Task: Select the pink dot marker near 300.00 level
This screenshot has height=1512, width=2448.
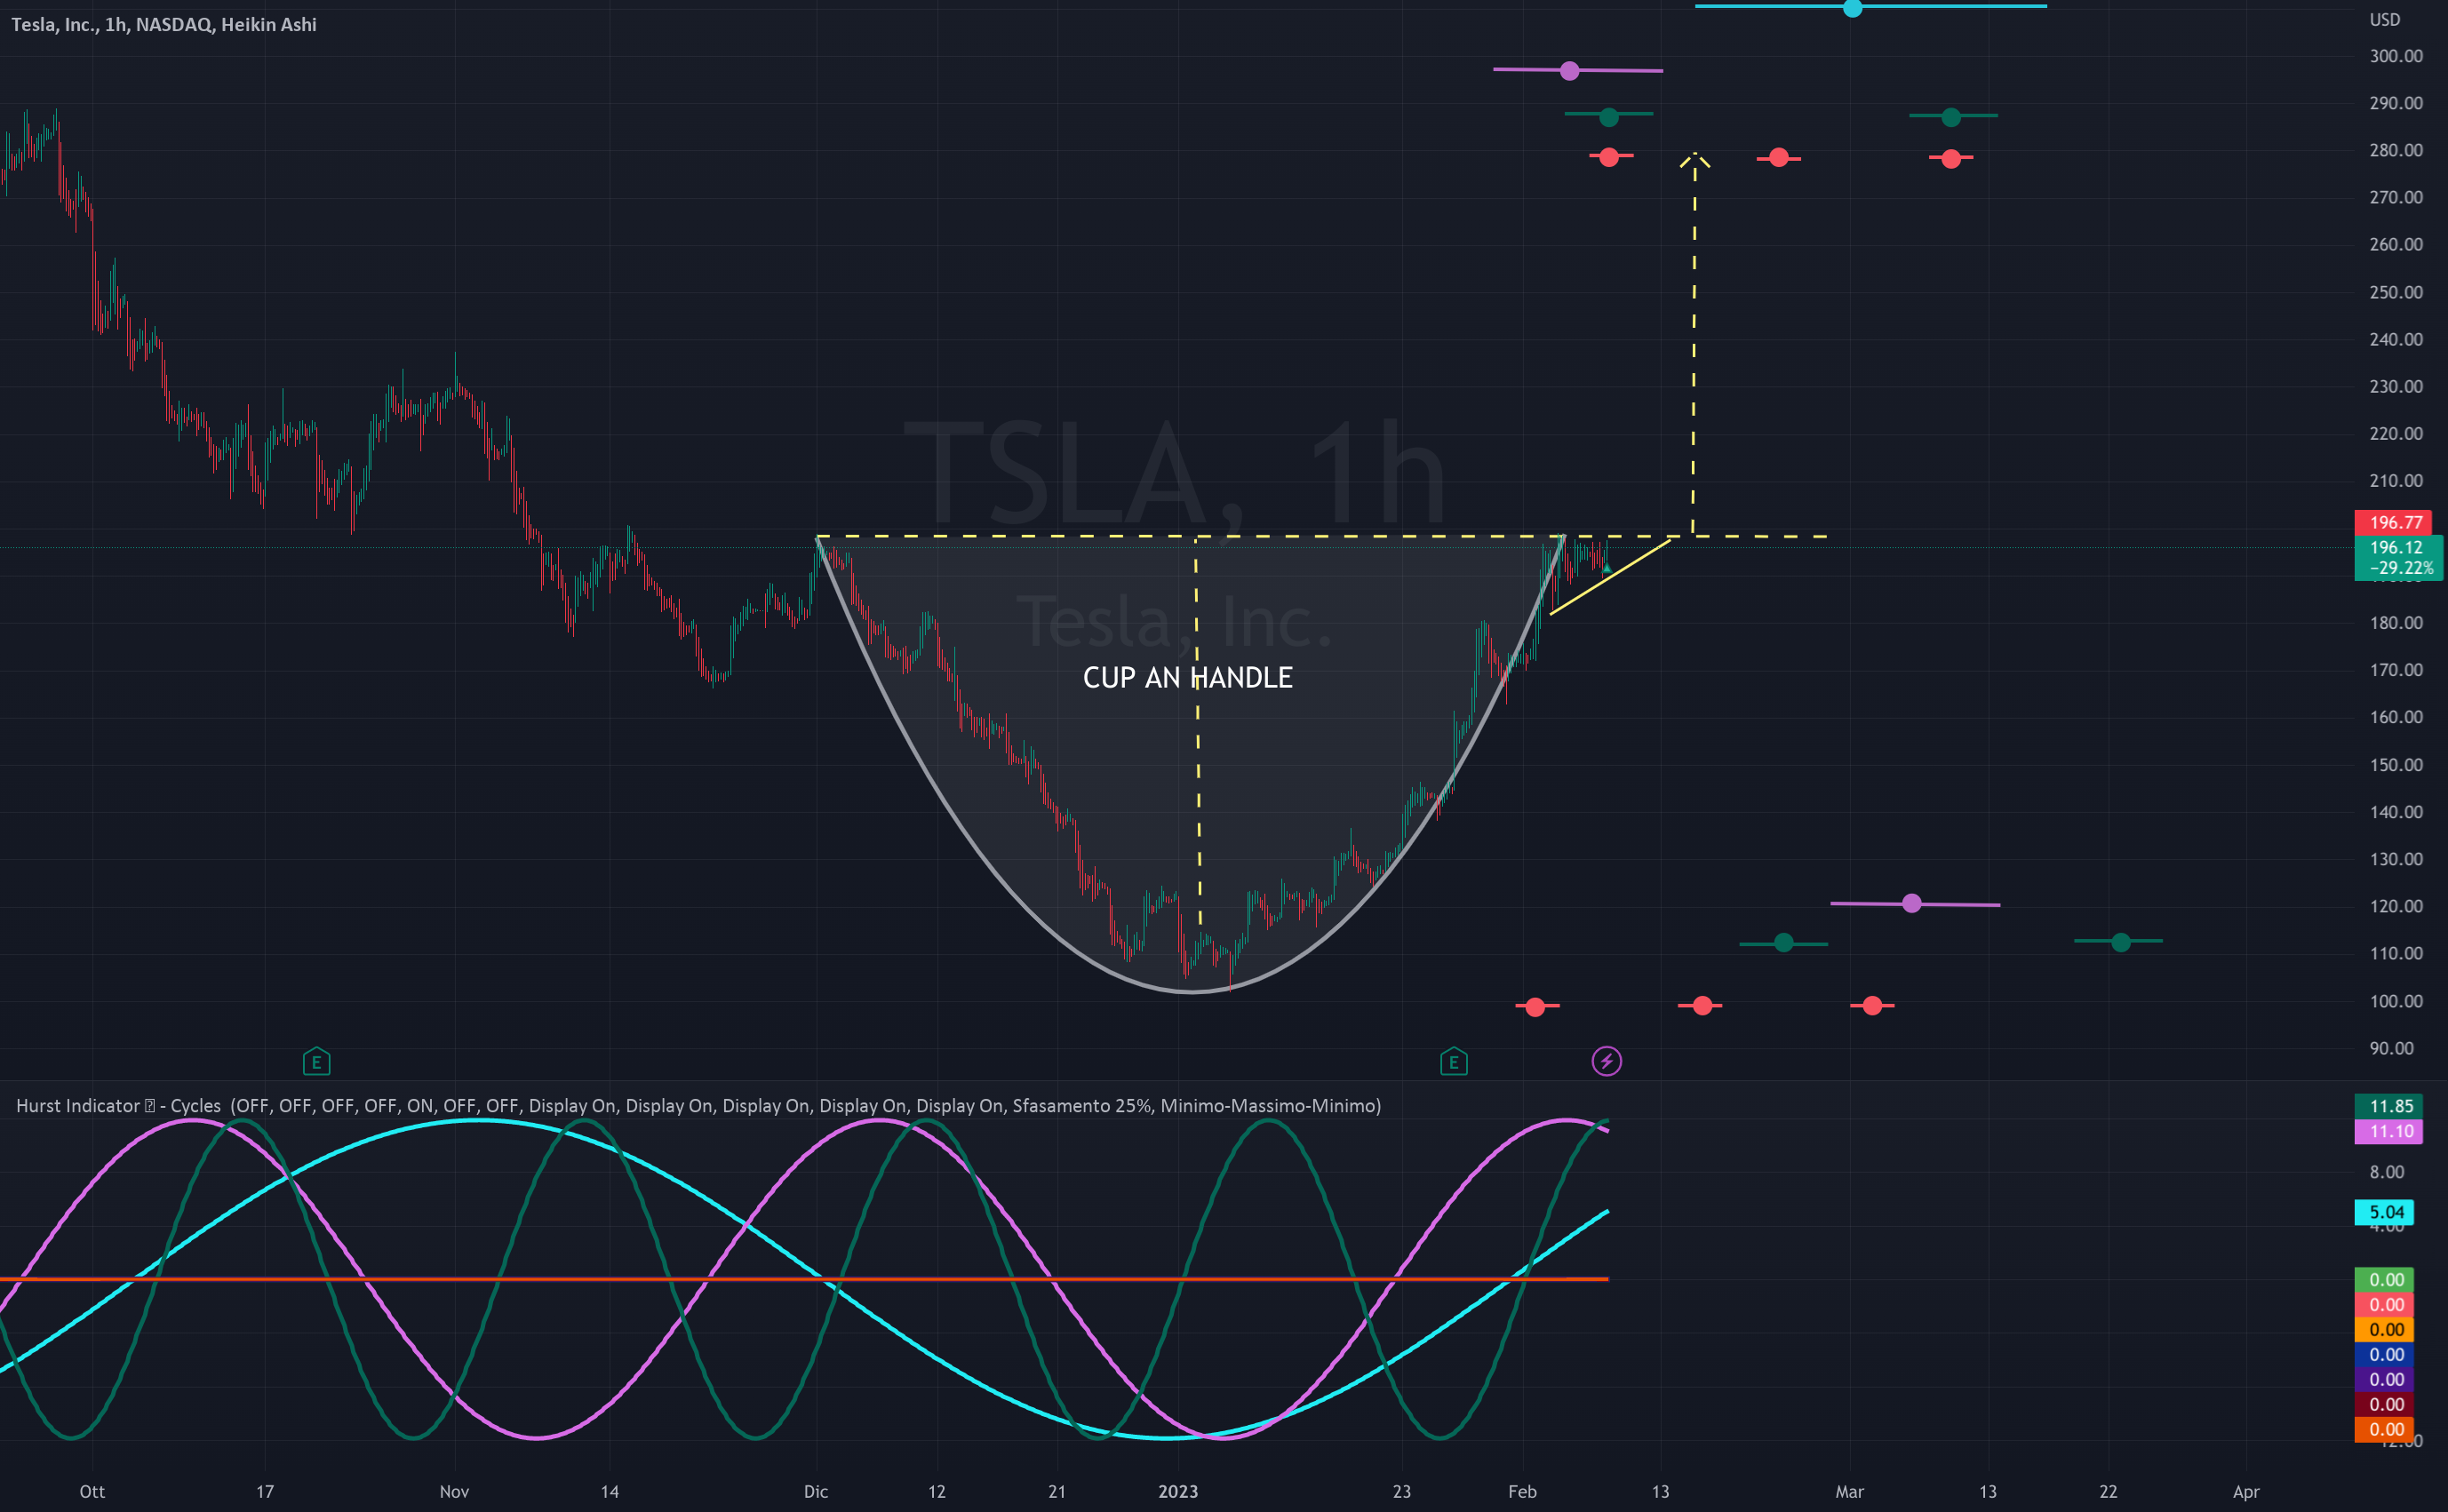Action: (x=1570, y=70)
